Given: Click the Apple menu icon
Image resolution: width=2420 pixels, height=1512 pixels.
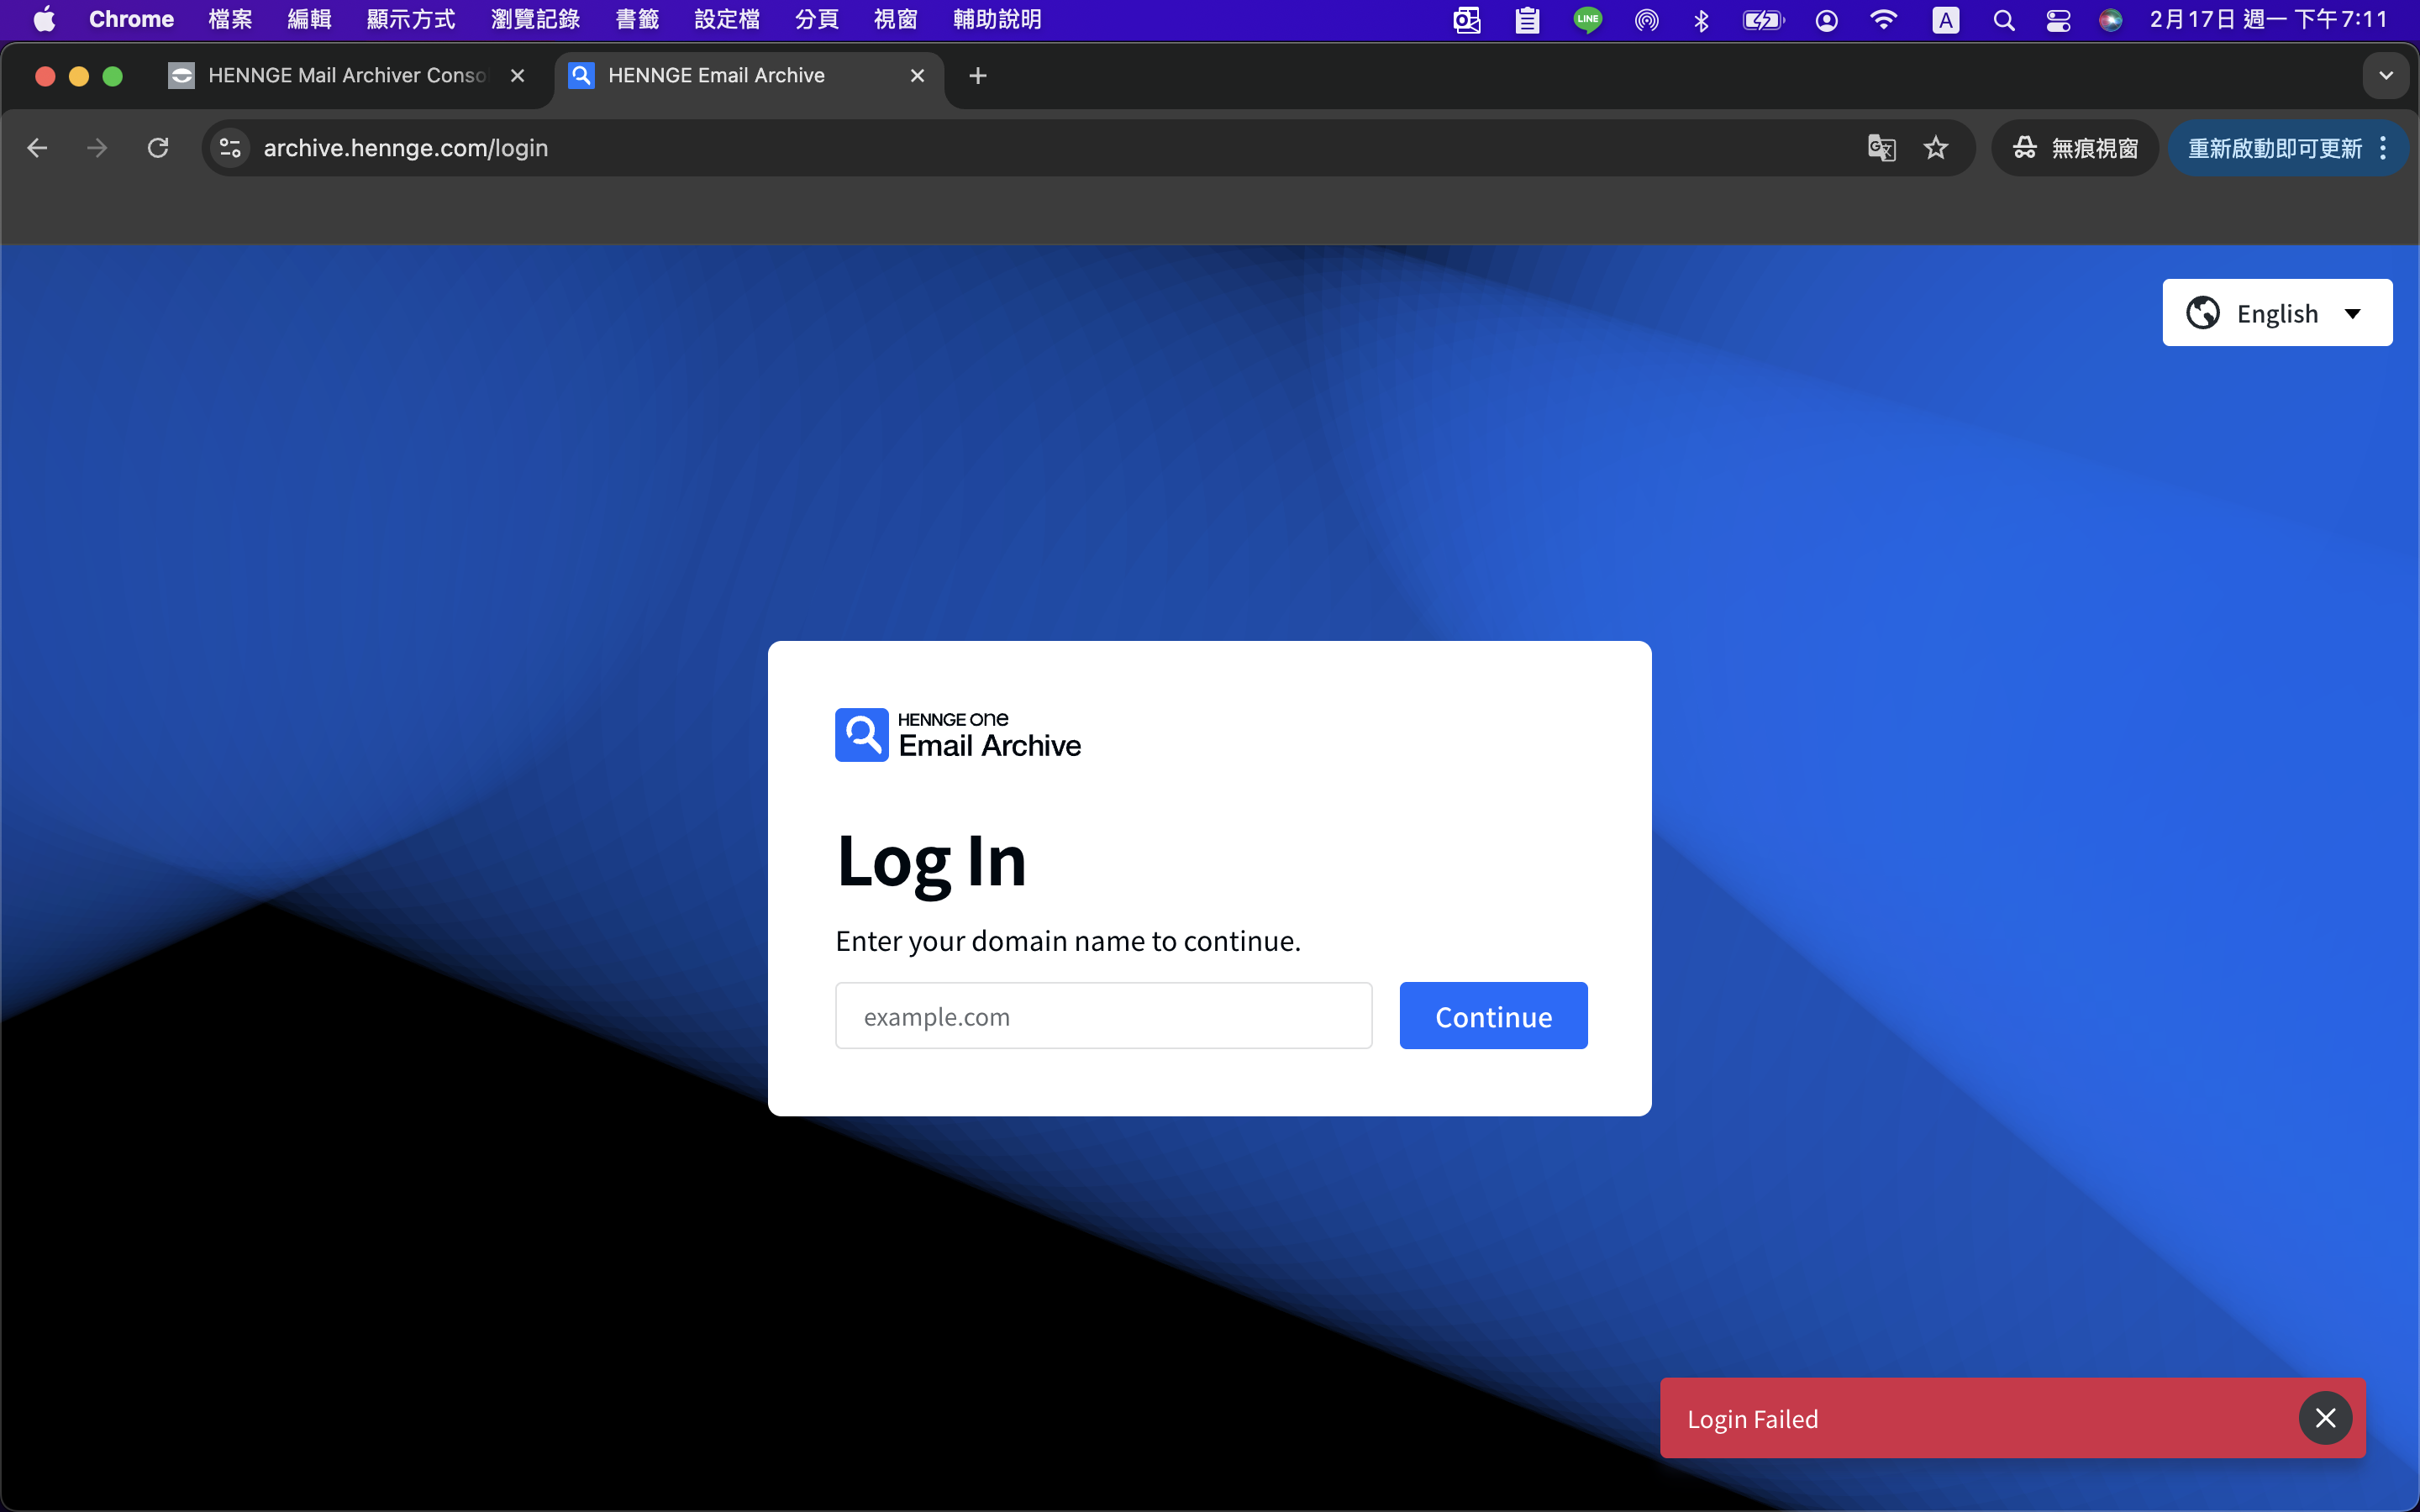Looking at the screenshot, I should click(x=44, y=19).
